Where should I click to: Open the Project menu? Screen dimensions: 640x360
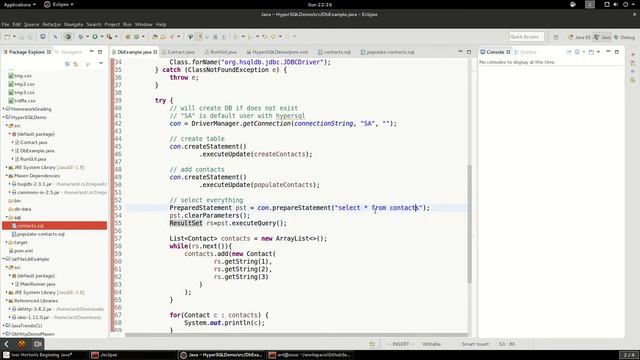click(112, 24)
